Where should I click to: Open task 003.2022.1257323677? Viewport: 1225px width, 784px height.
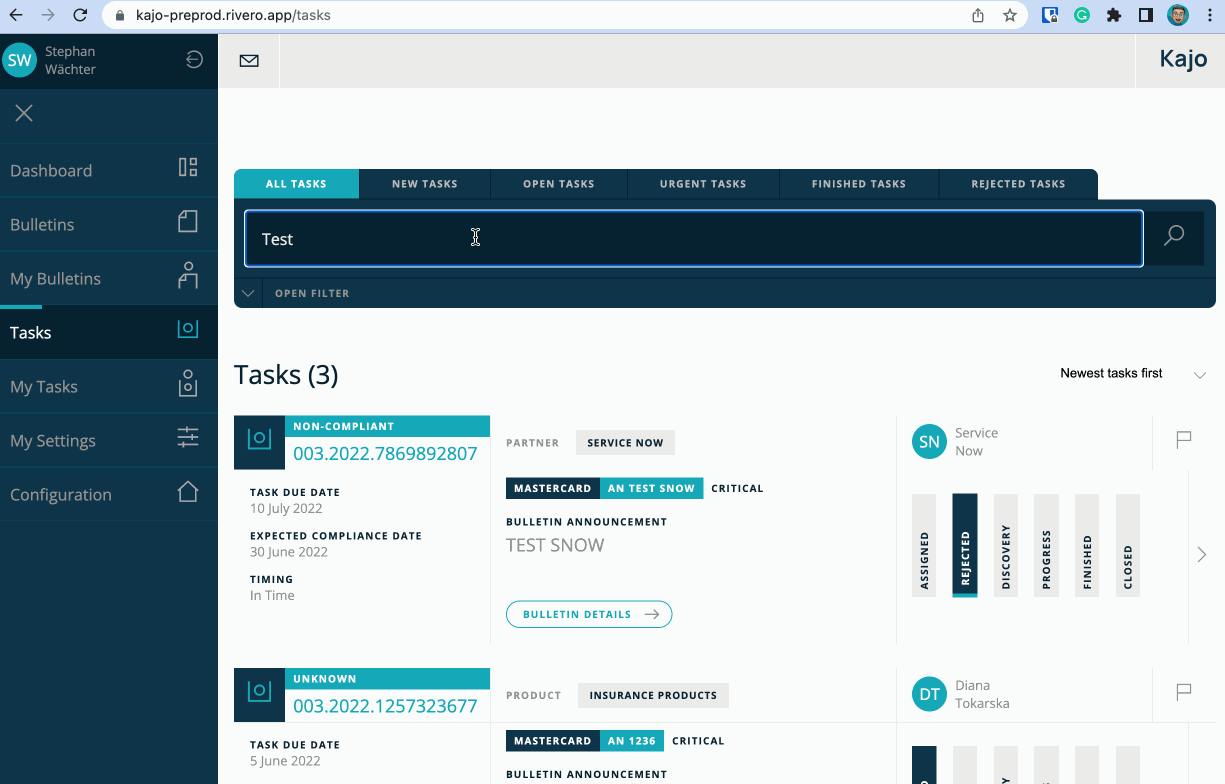(x=385, y=706)
